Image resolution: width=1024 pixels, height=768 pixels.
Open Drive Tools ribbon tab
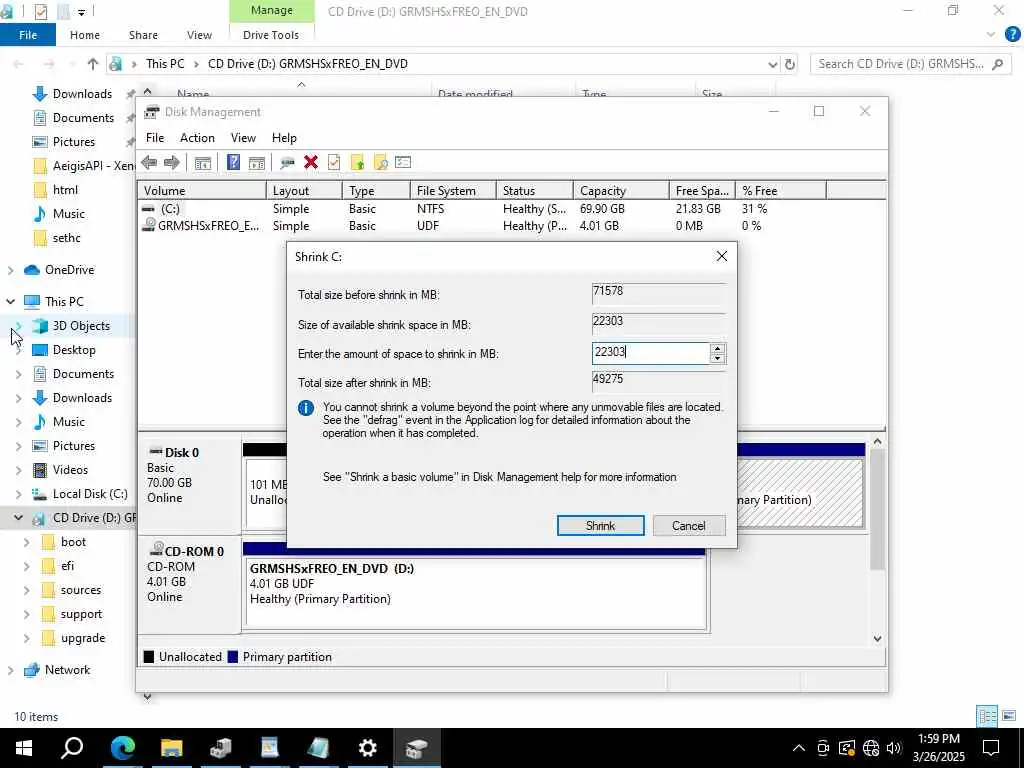(270, 35)
